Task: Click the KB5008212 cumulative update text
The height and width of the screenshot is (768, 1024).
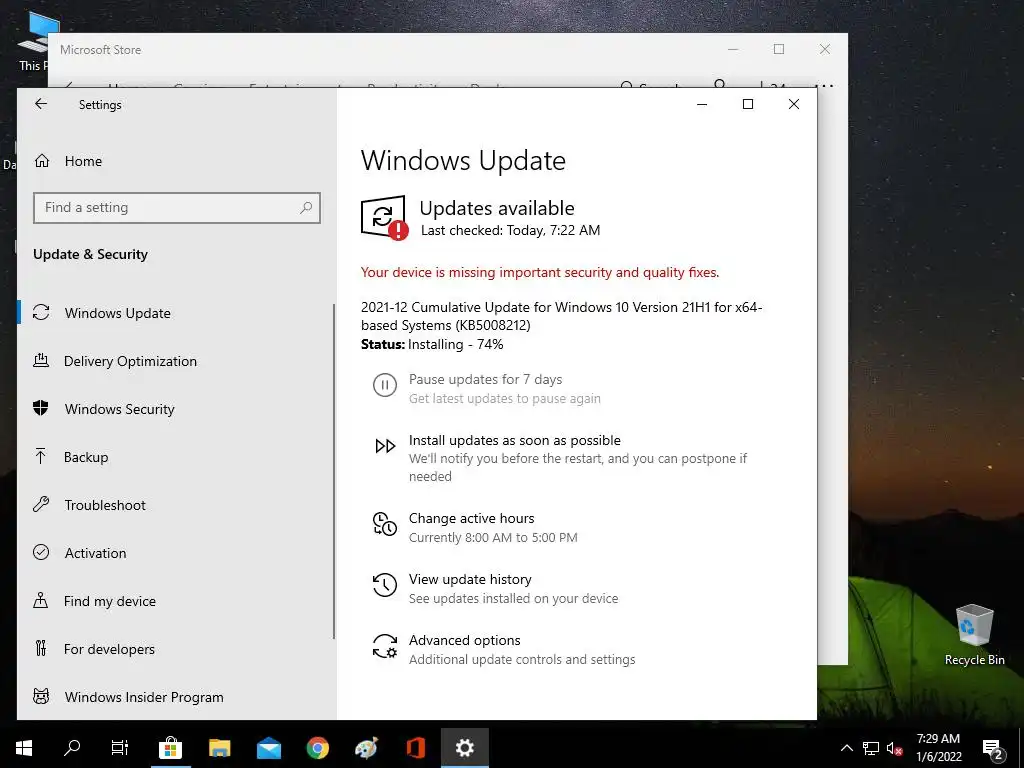Action: (562, 316)
